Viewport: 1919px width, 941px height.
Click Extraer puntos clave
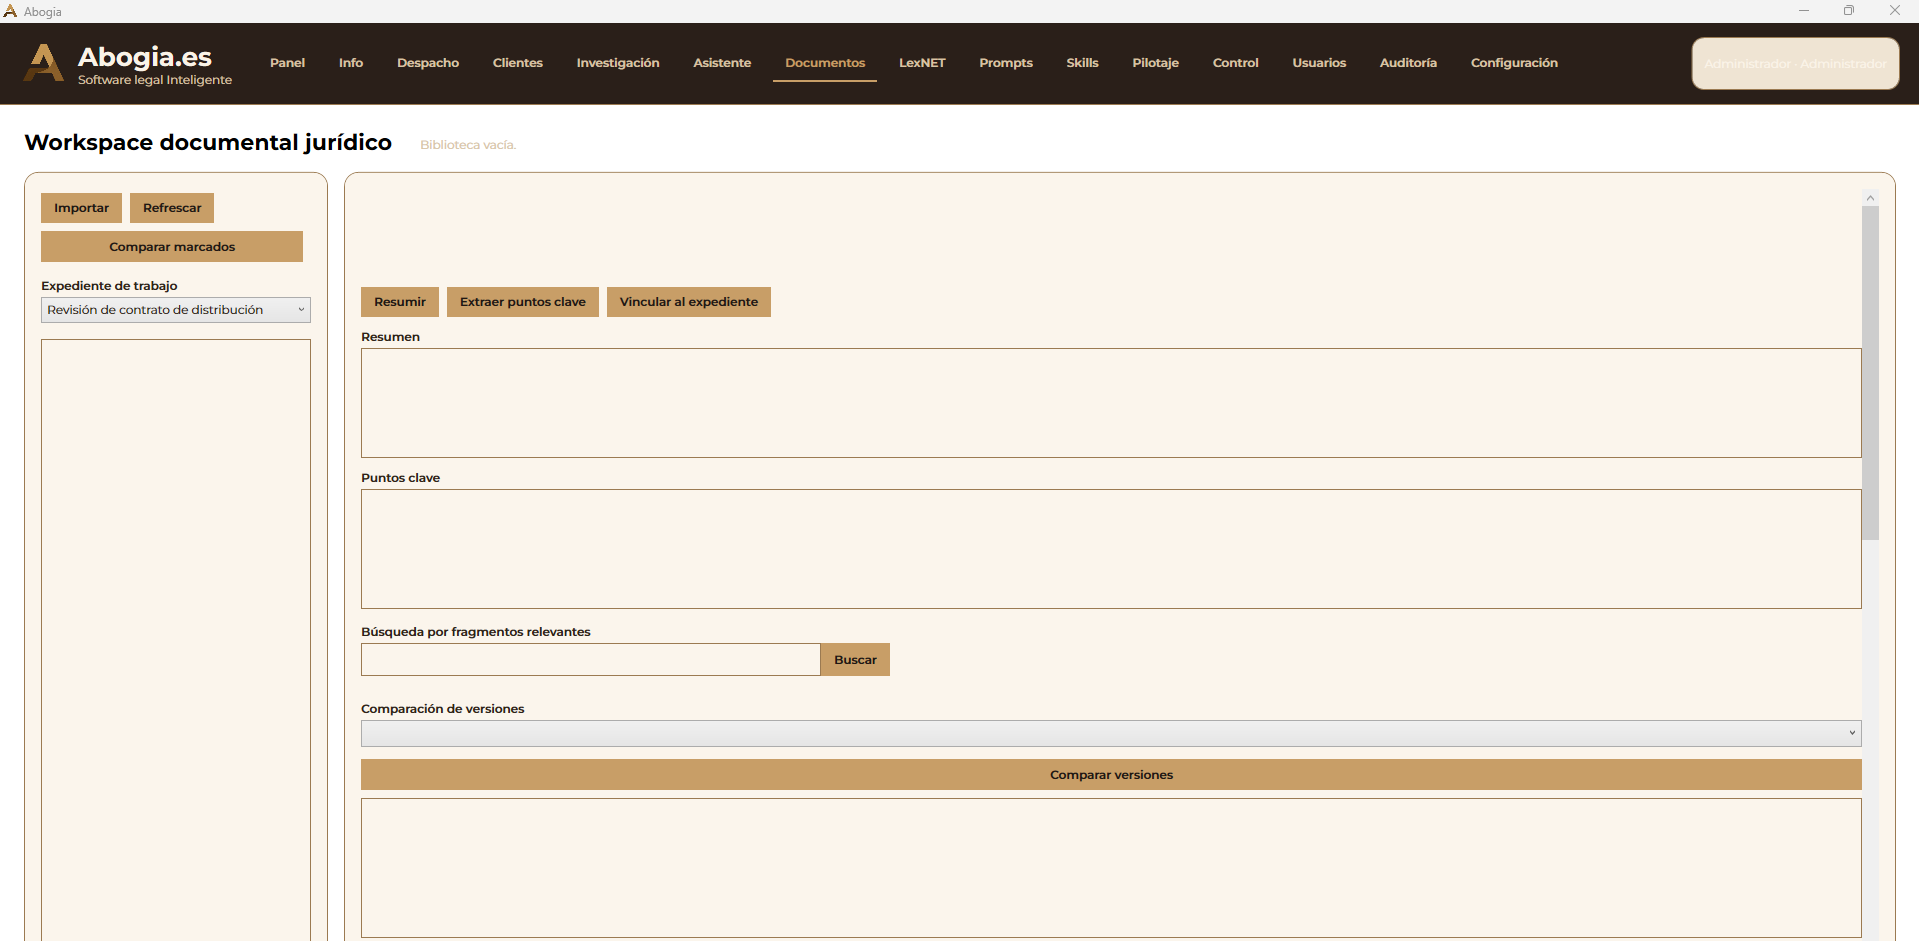click(522, 302)
